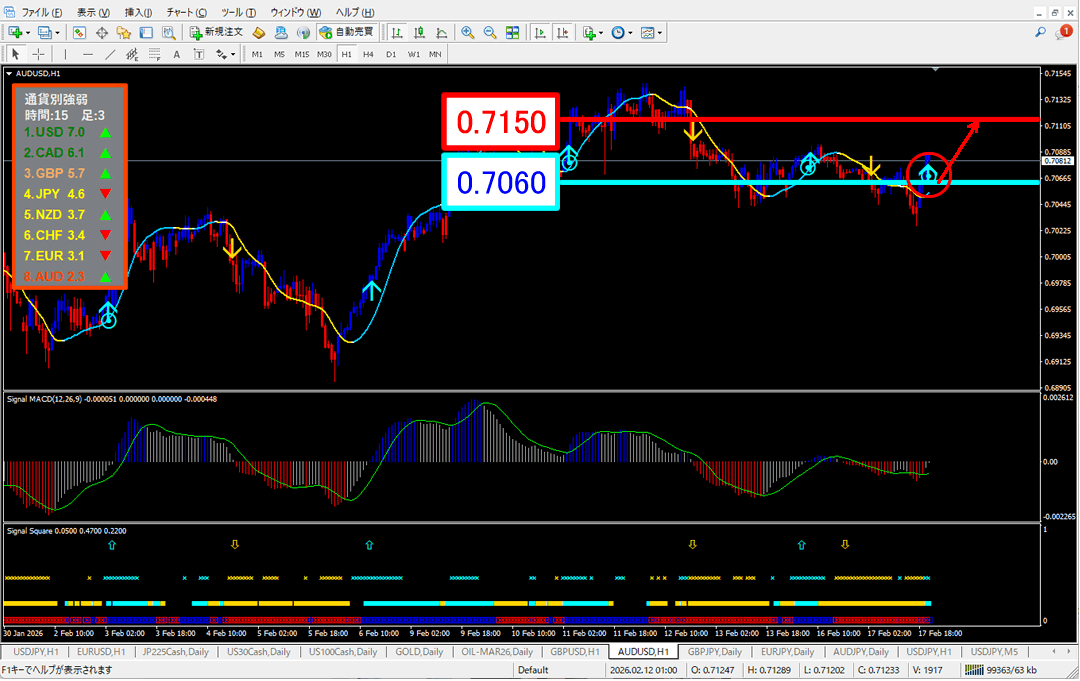The height and width of the screenshot is (681, 1080).
Task: Open the arrows objects dropdown
Action: tap(231, 54)
